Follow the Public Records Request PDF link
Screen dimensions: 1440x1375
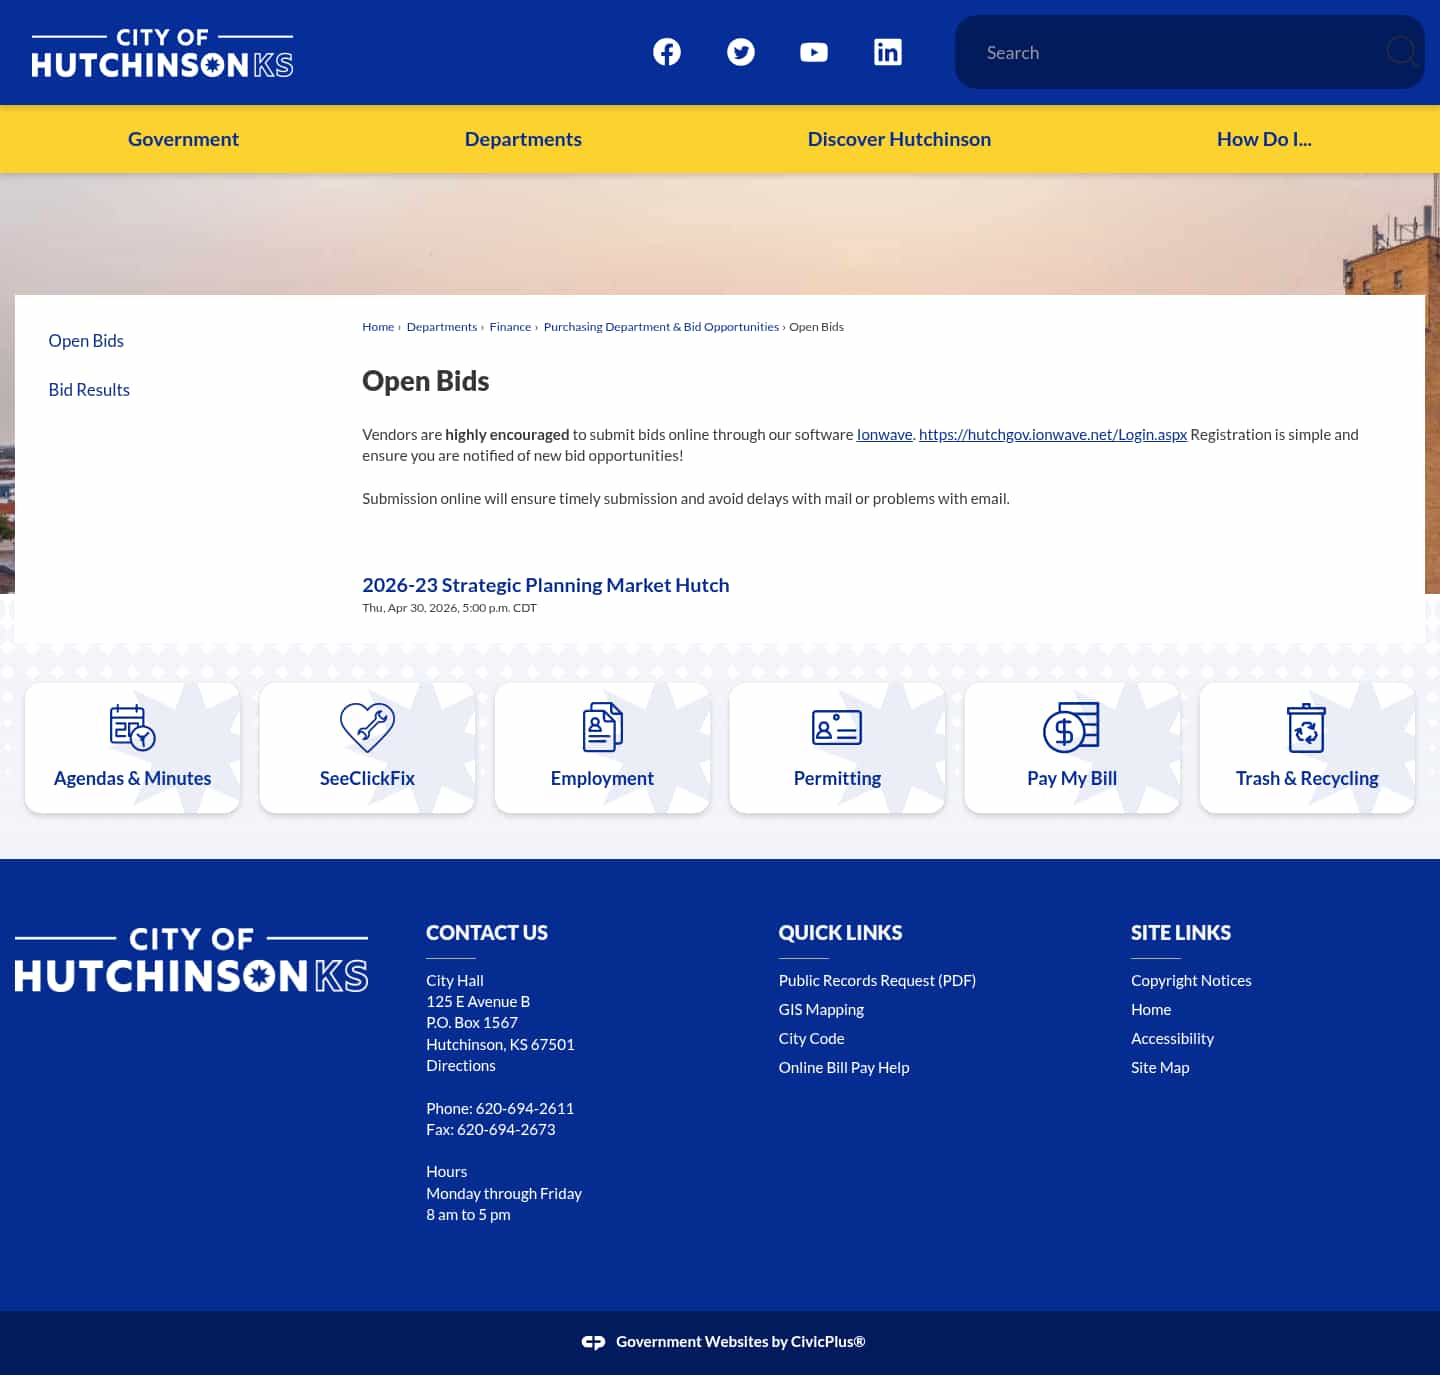[x=877, y=980]
